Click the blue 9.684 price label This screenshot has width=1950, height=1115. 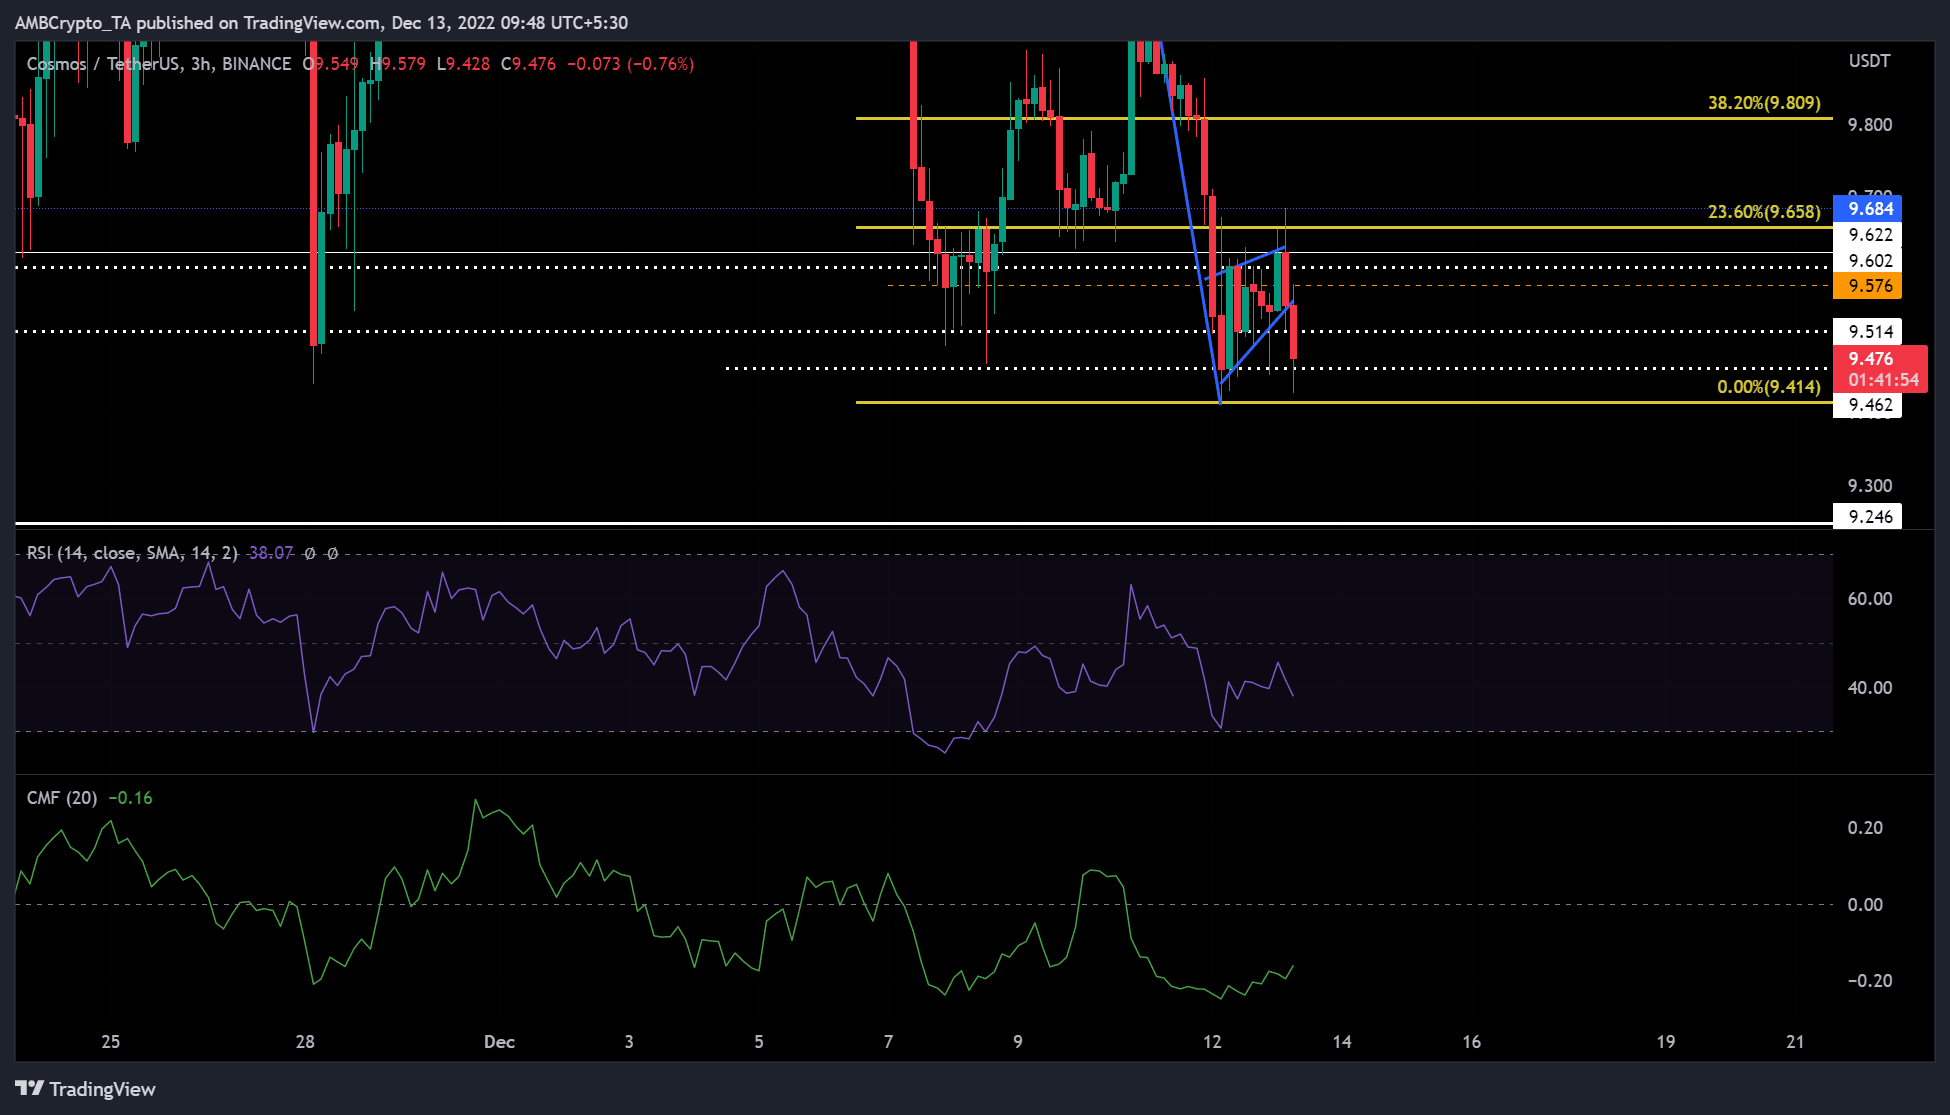coord(1867,209)
